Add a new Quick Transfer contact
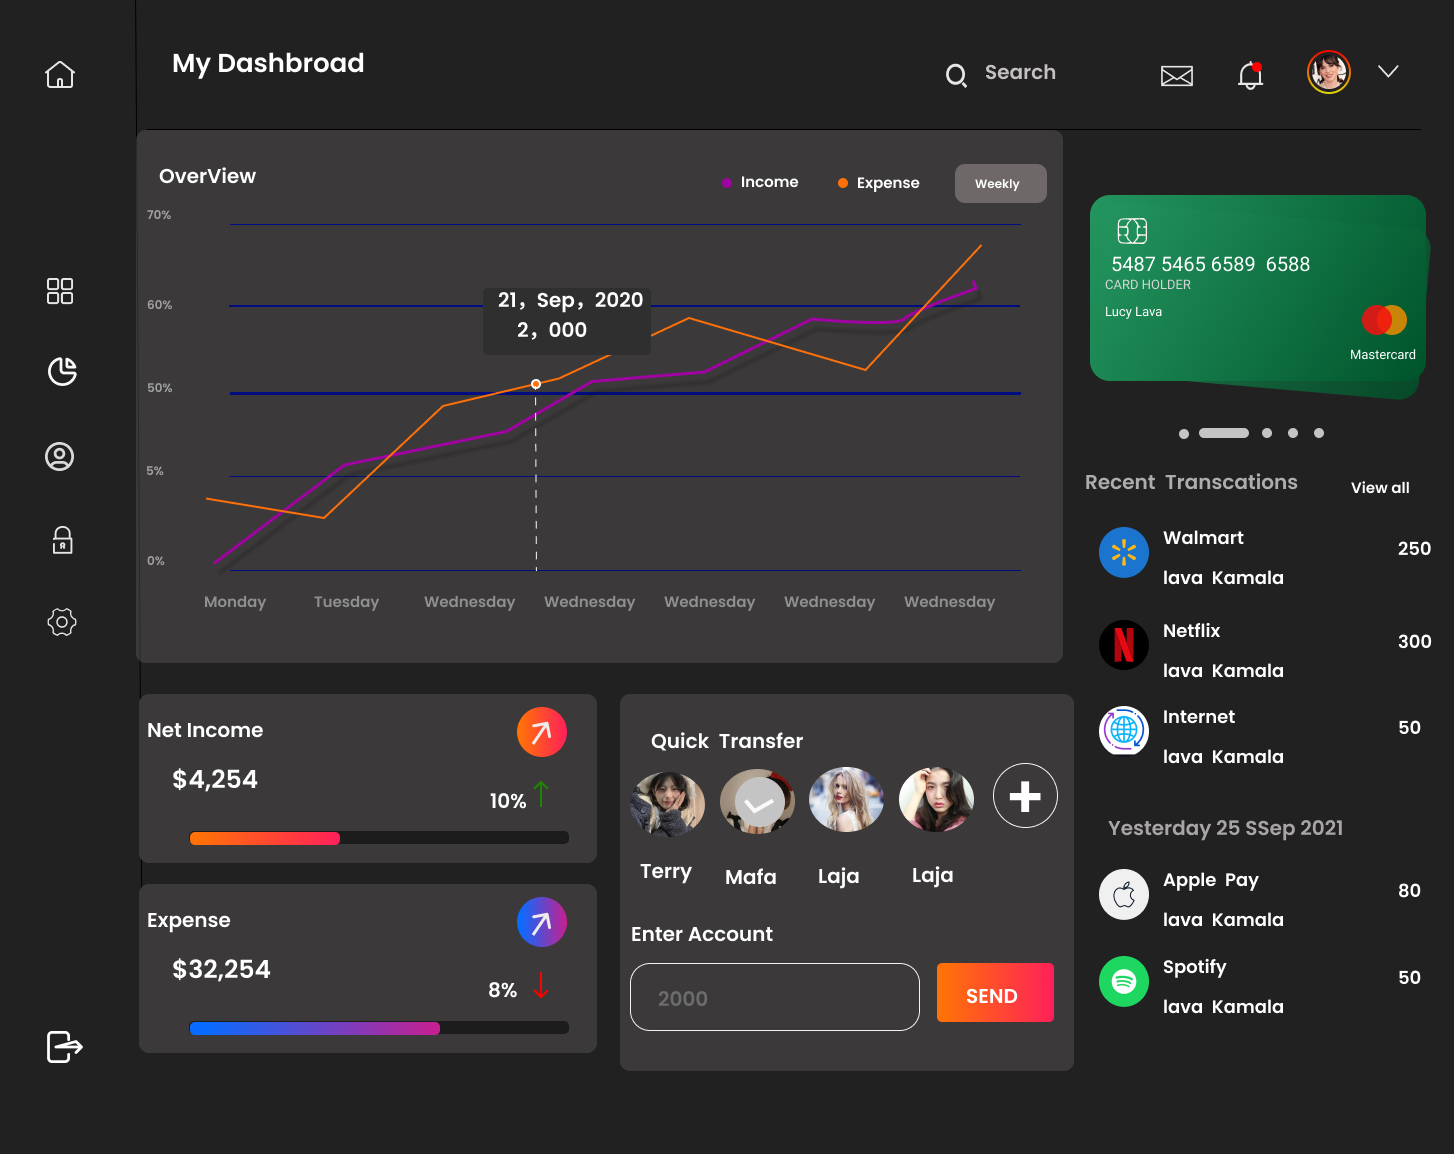 coord(1025,796)
